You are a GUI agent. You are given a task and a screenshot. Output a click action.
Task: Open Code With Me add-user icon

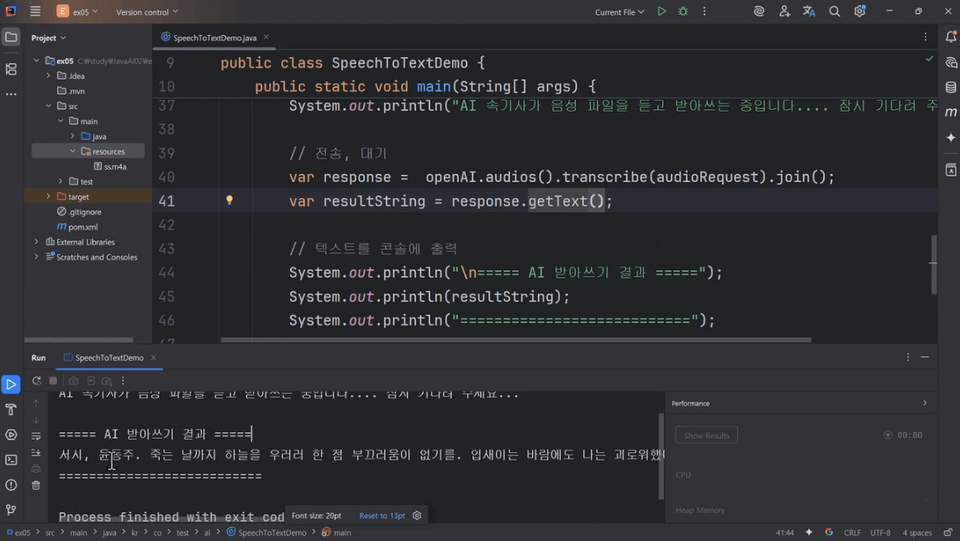(x=784, y=11)
